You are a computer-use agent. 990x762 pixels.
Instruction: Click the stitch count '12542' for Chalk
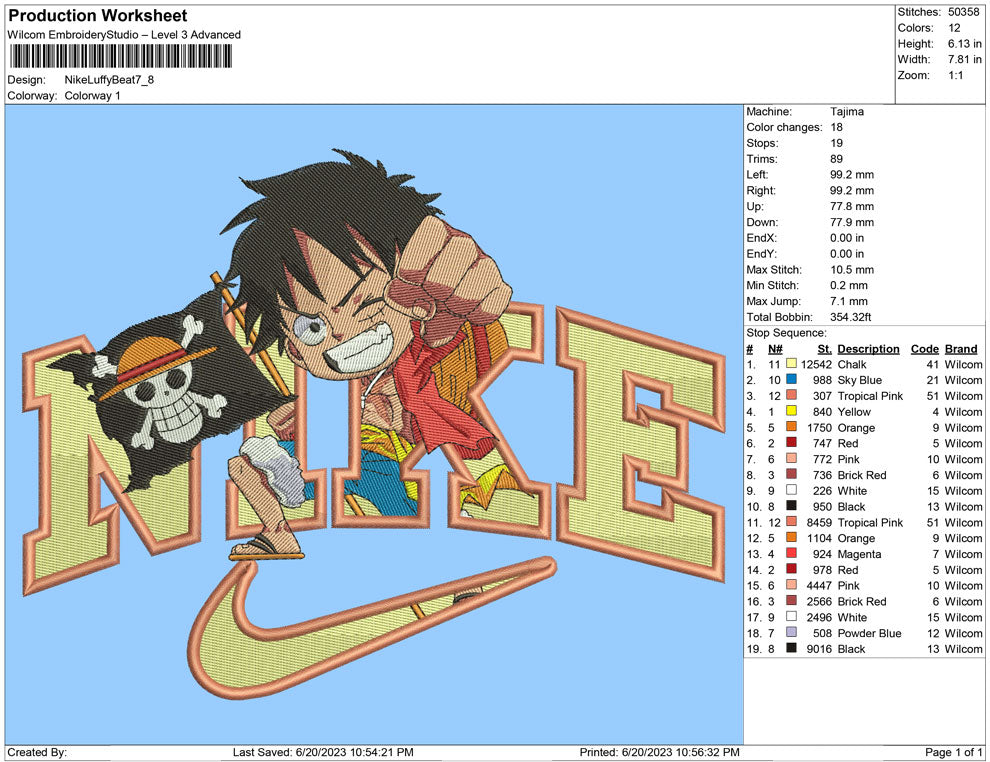[x=816, y=364]
